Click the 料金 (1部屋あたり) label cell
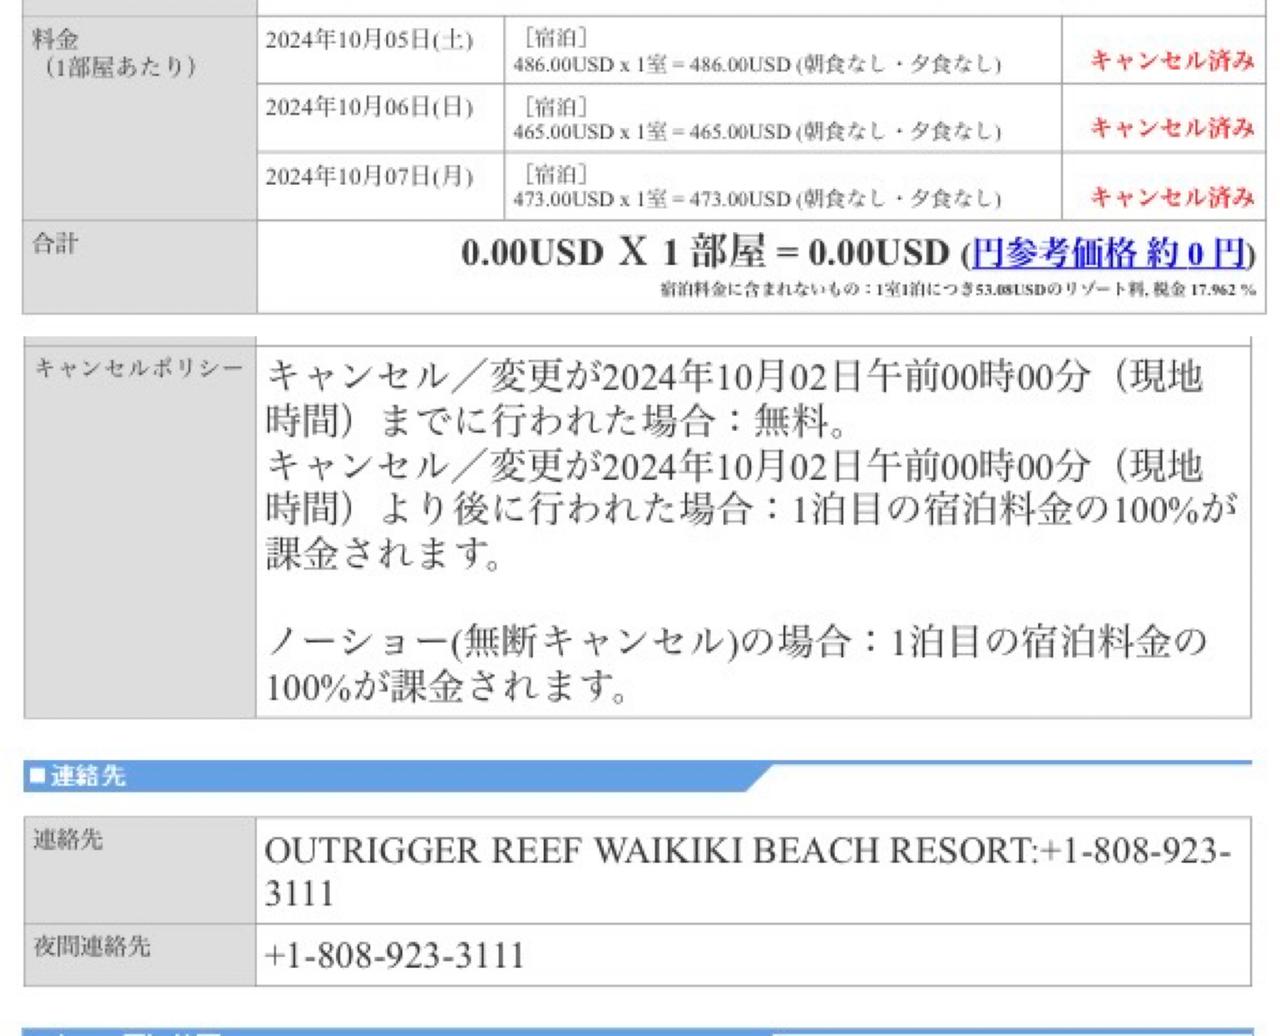Image resolution: width=1280 pixels, height=1036 pixels. point(140,118)
